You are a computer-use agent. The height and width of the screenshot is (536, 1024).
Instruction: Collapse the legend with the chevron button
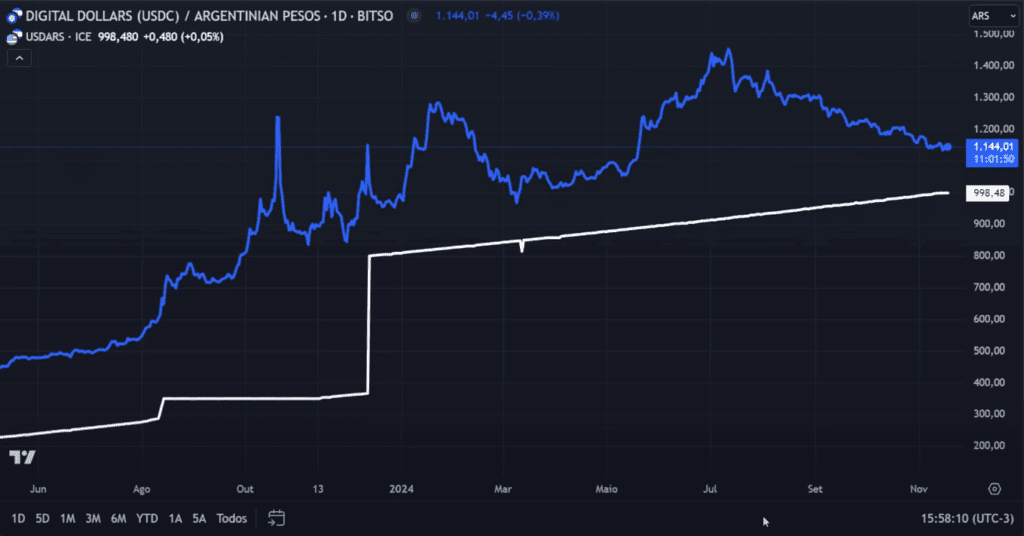click(19, 58)
